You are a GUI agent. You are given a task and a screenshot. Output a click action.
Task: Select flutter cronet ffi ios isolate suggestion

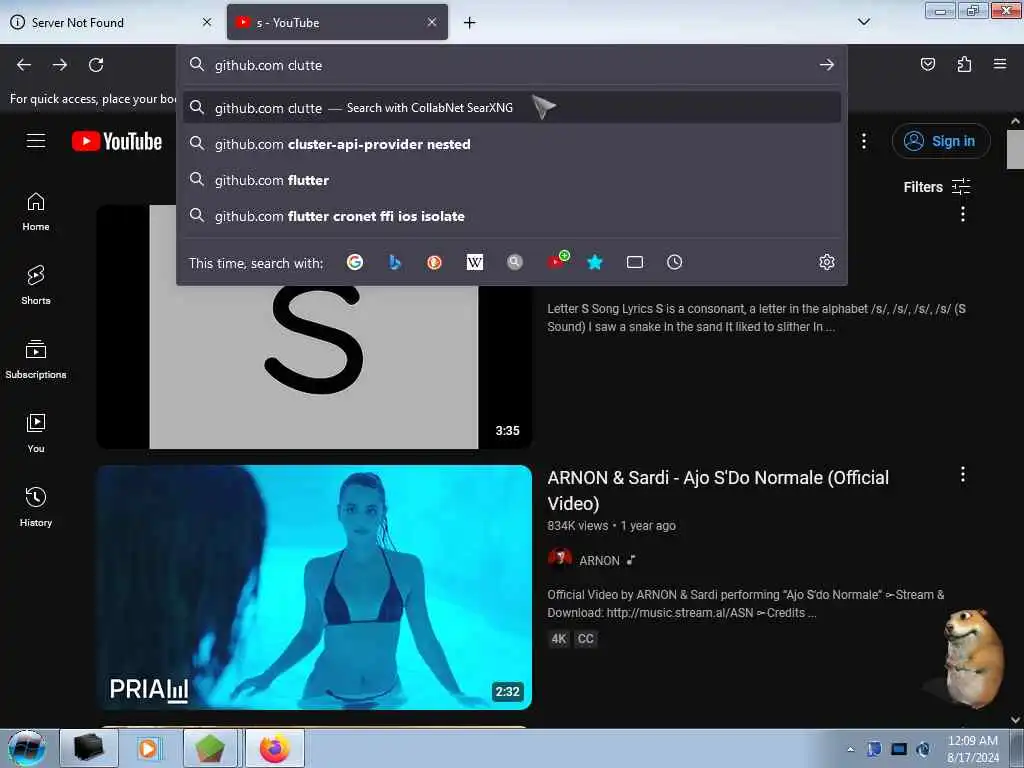(512, 216)
